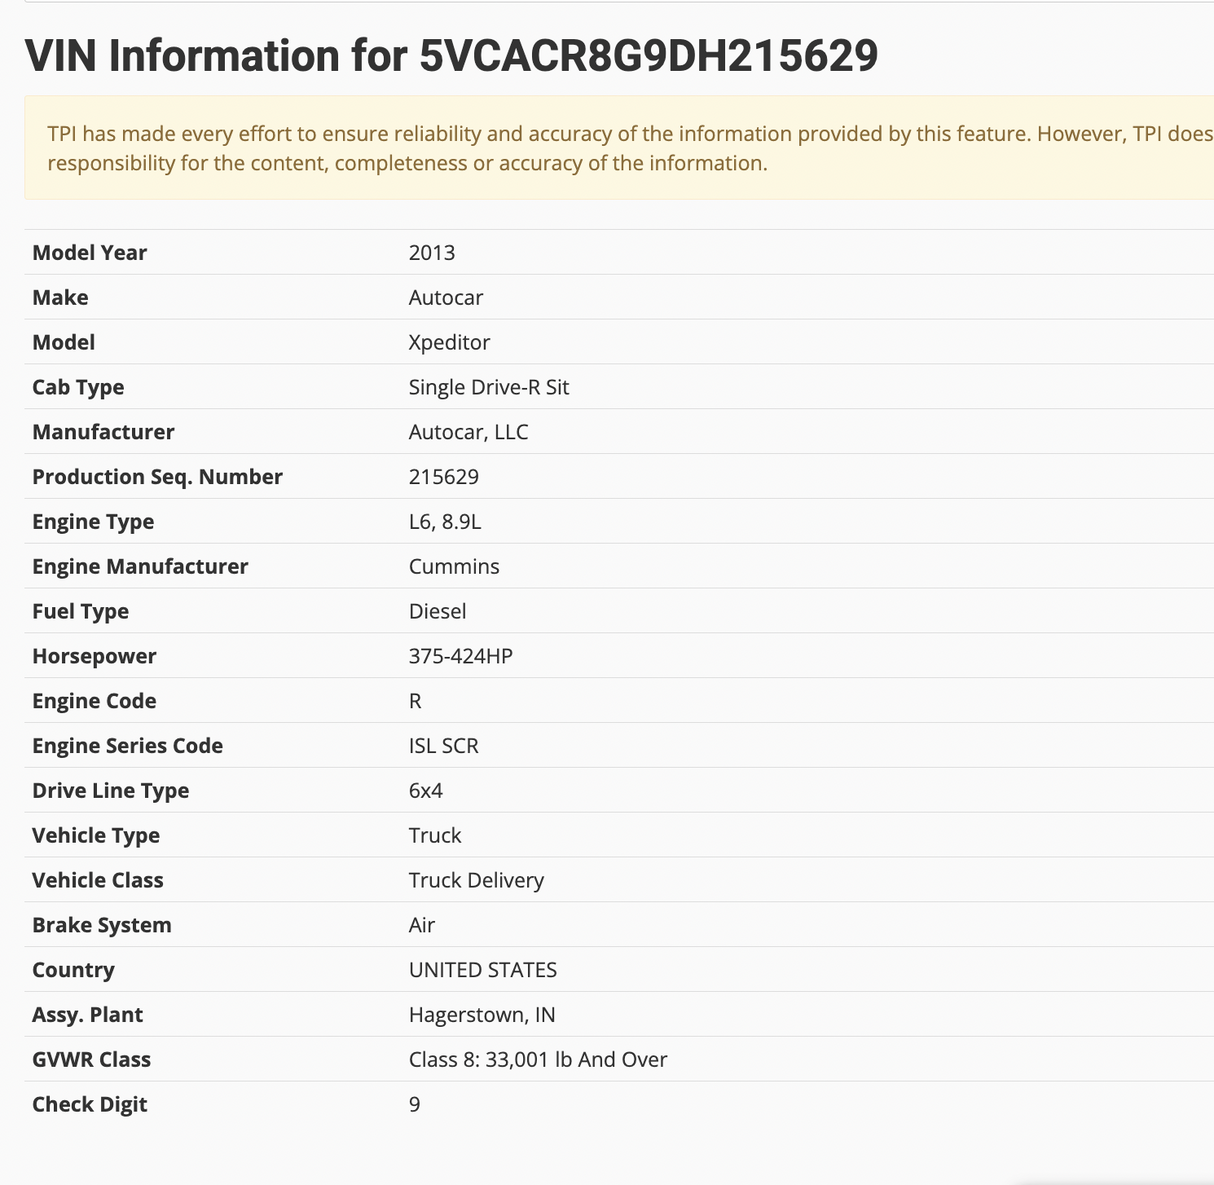This screenshot has width=1214, height=1185.
Task: Click the Horsepower value 375-424HP
Action: (x=461, y=657)
